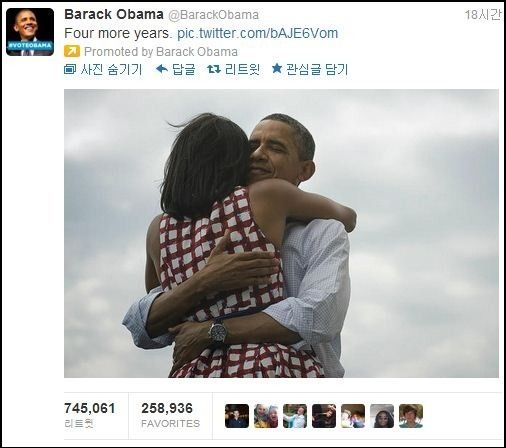Click the 답글 reply button
This screenshot has height=448, width=506.
click(x=184, y=69)
